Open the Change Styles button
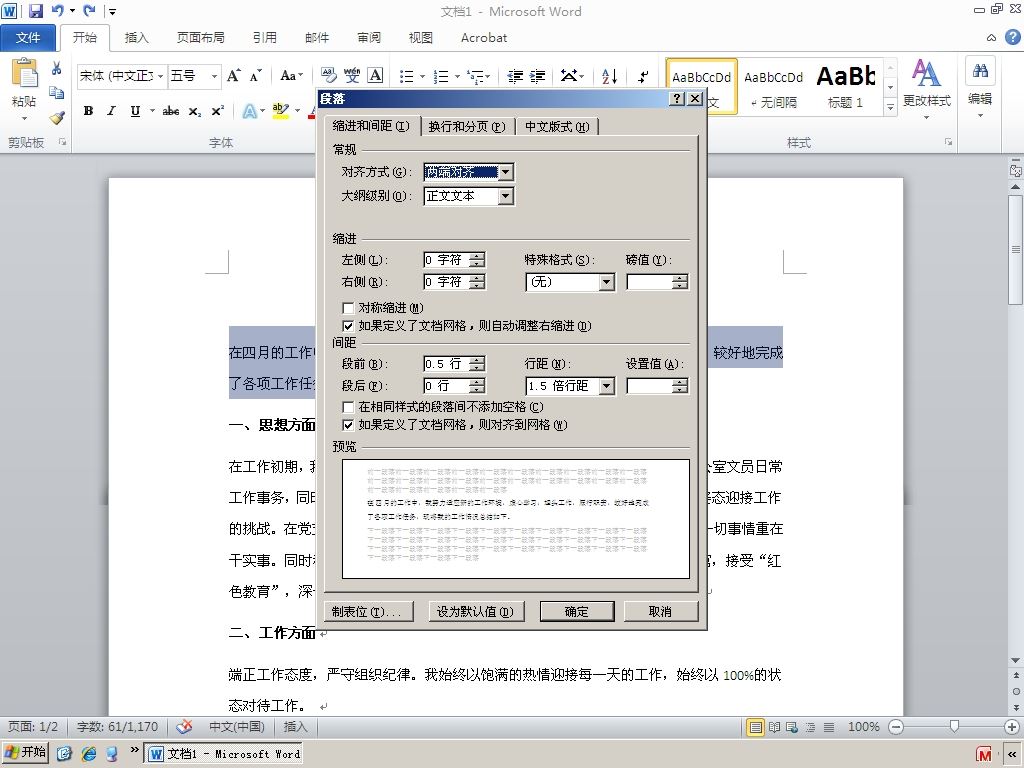 point(926,88)
